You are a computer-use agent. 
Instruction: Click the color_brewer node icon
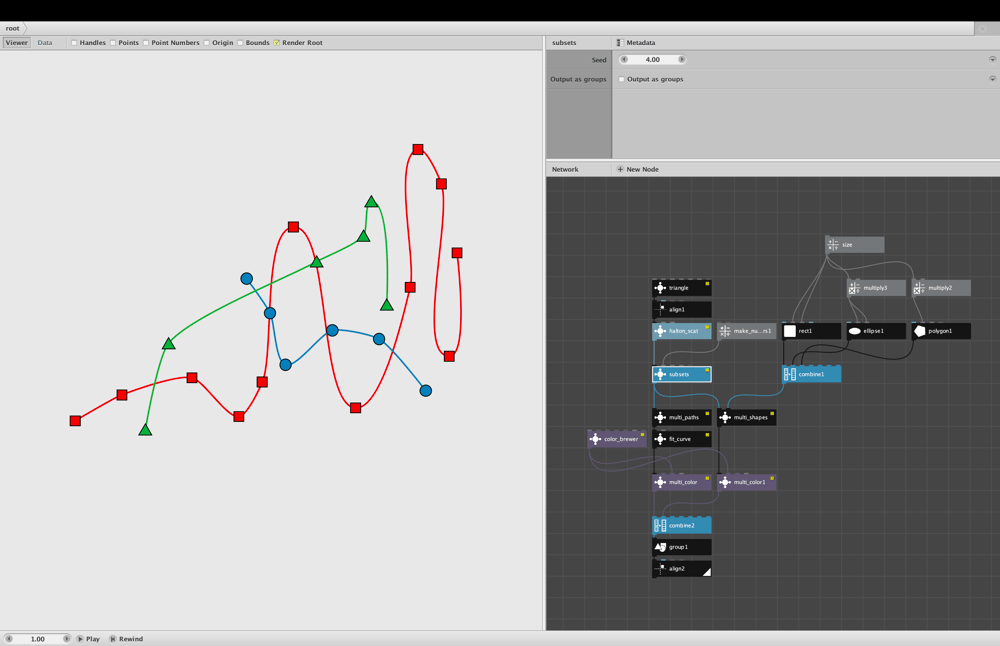click(595, 439)
